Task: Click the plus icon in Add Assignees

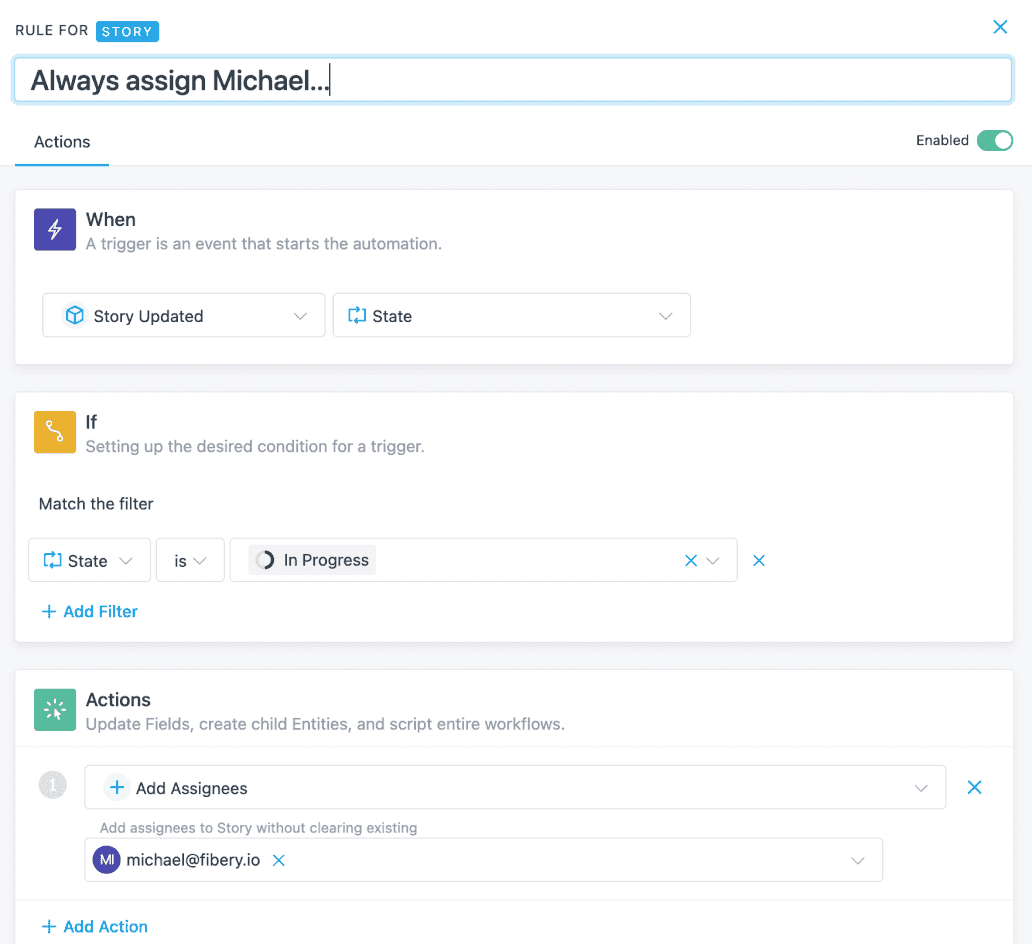Action: (116, 787)
